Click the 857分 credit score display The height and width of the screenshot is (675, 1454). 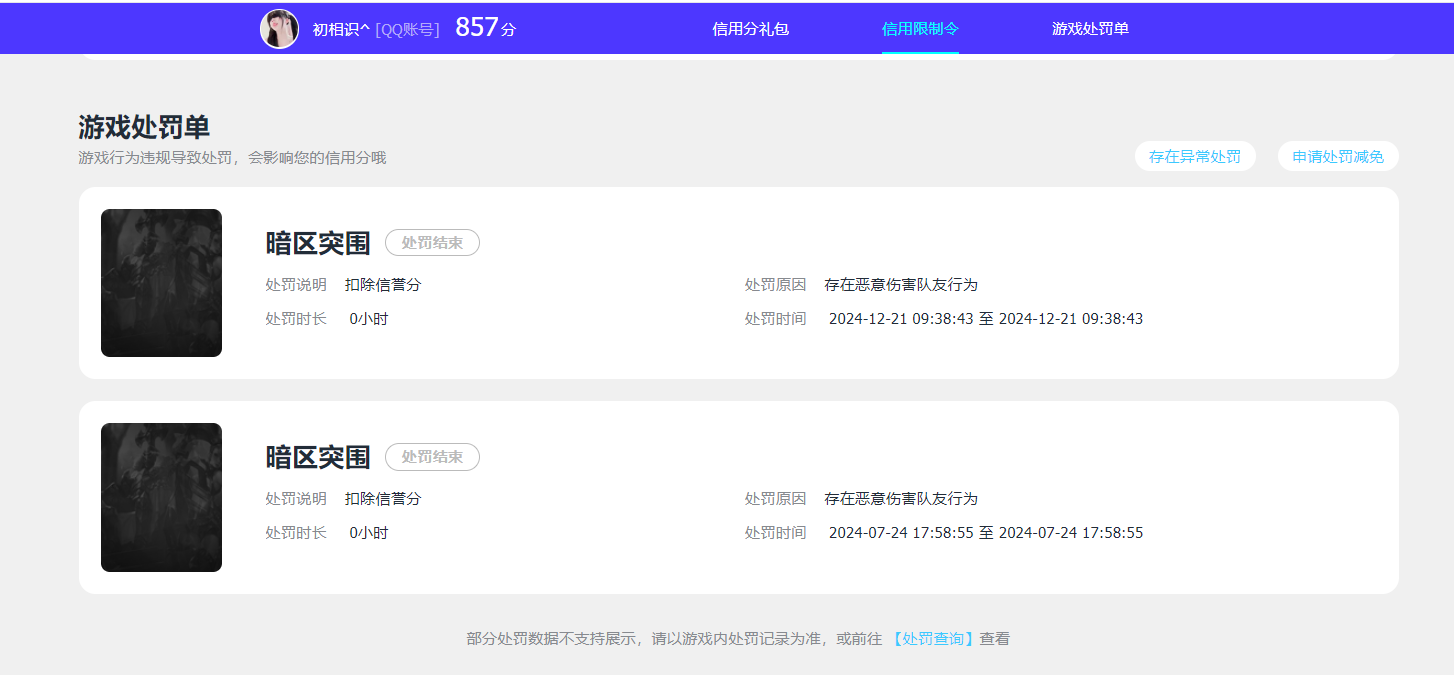point(479,28)
